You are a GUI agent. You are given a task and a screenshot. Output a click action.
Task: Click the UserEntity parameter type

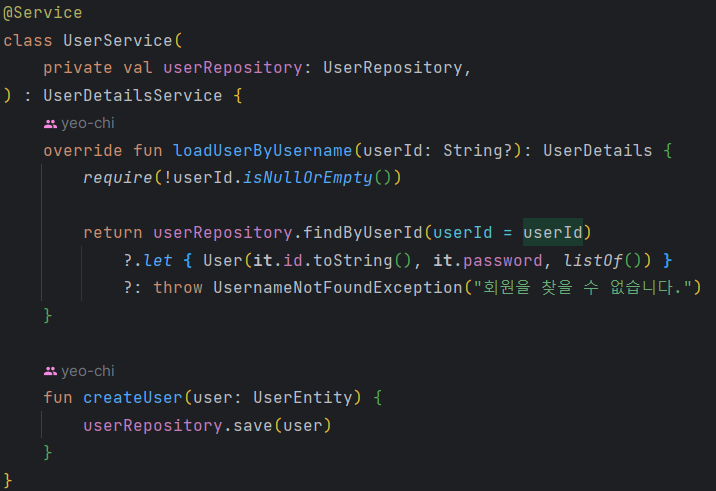pos(303,397)
